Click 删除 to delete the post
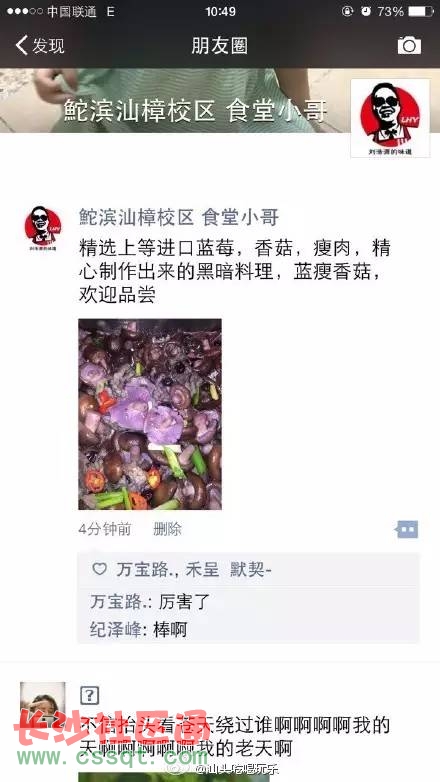 [167, 529]
